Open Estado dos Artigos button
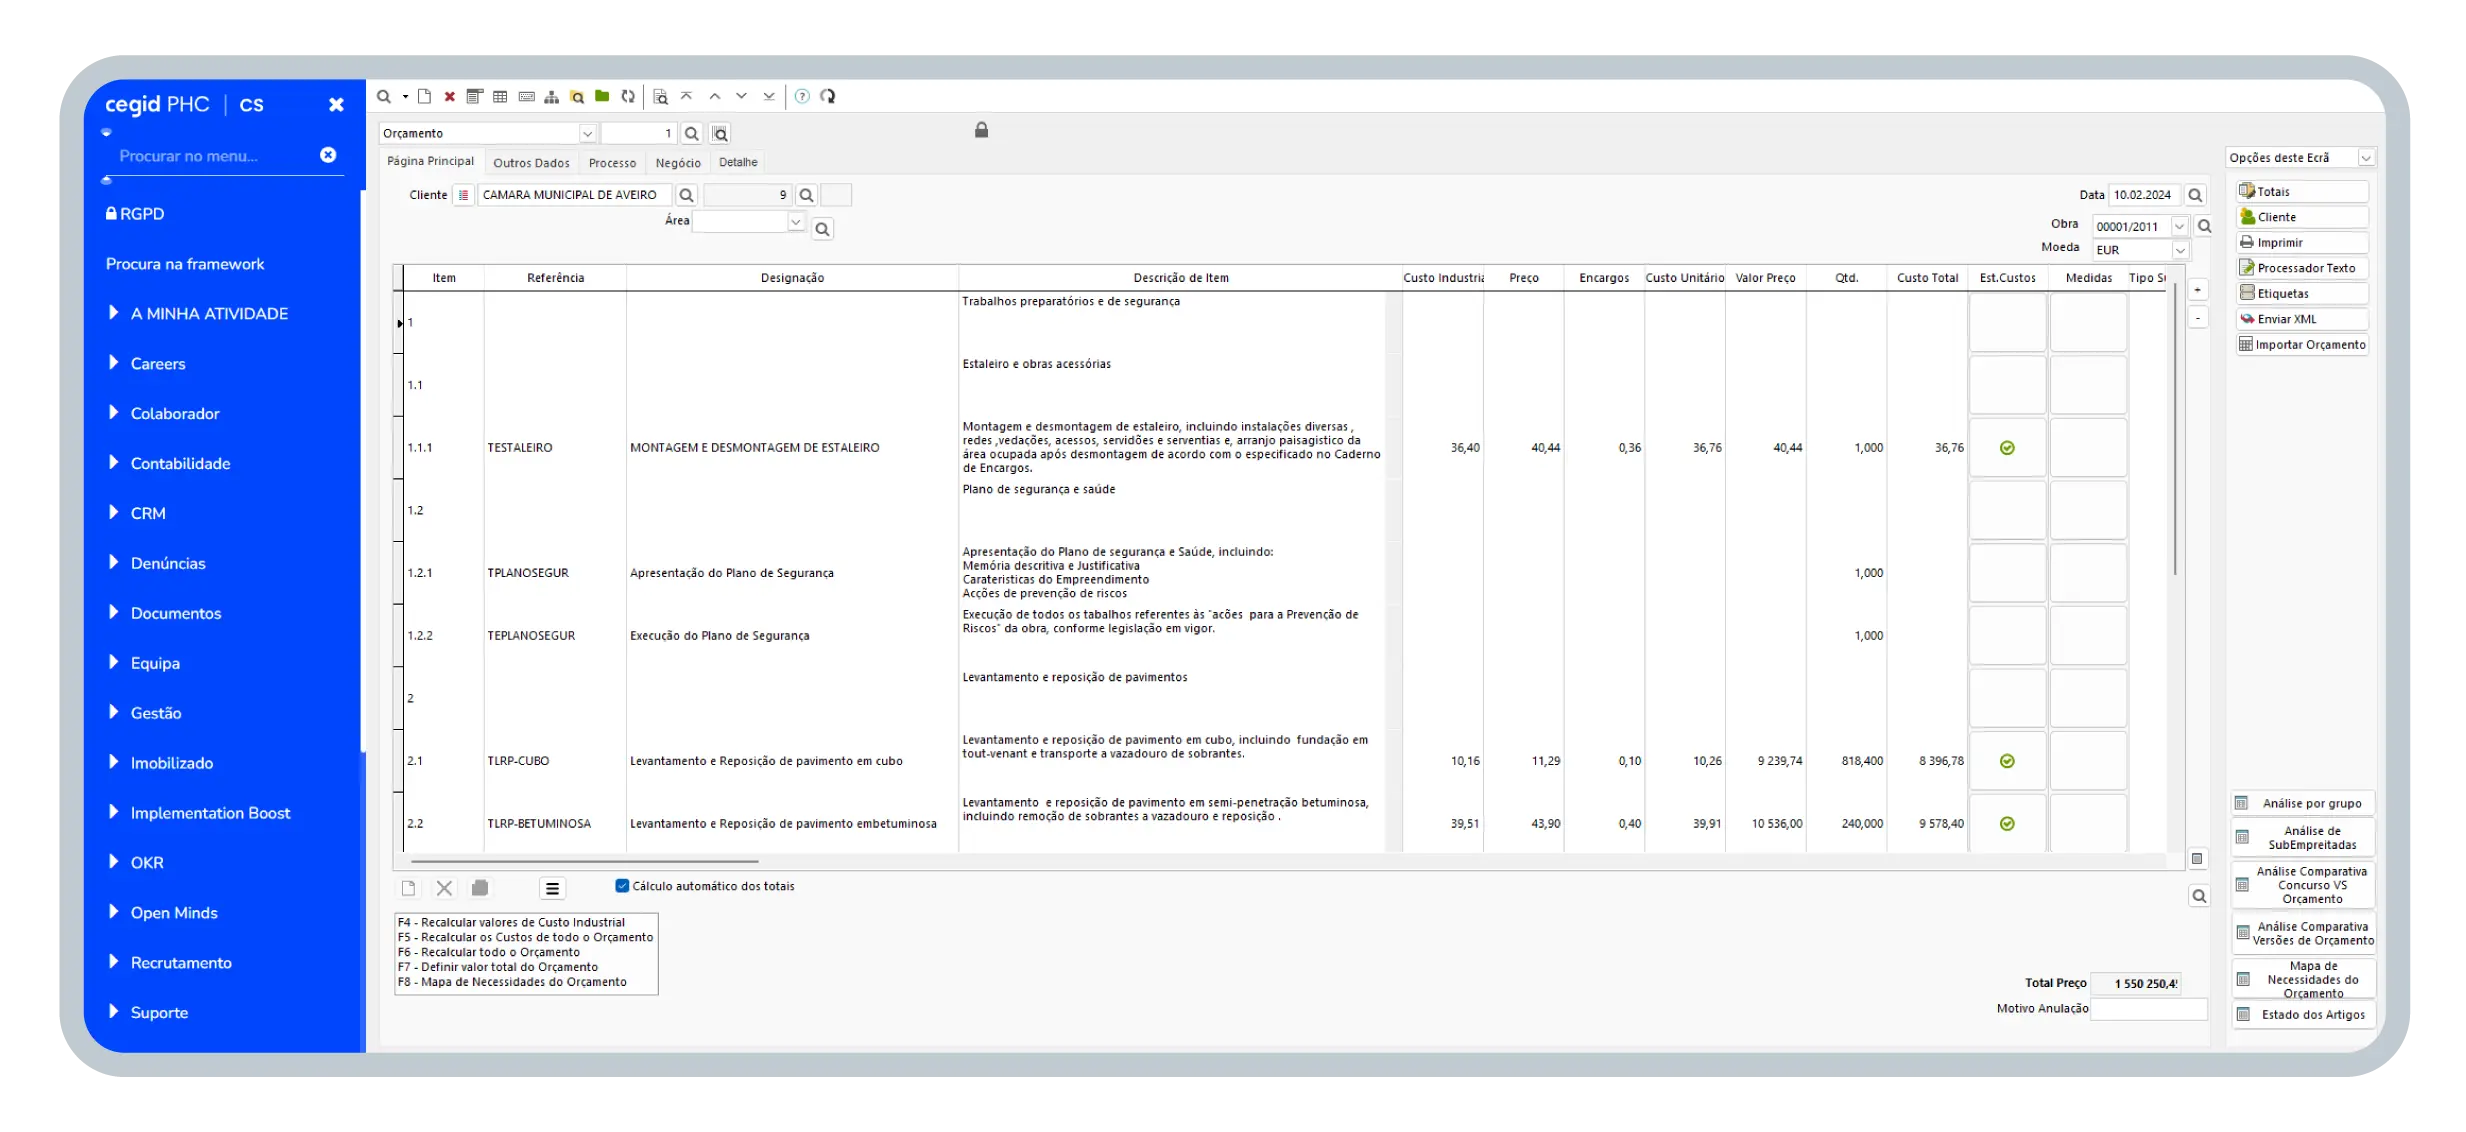 2302,1014
